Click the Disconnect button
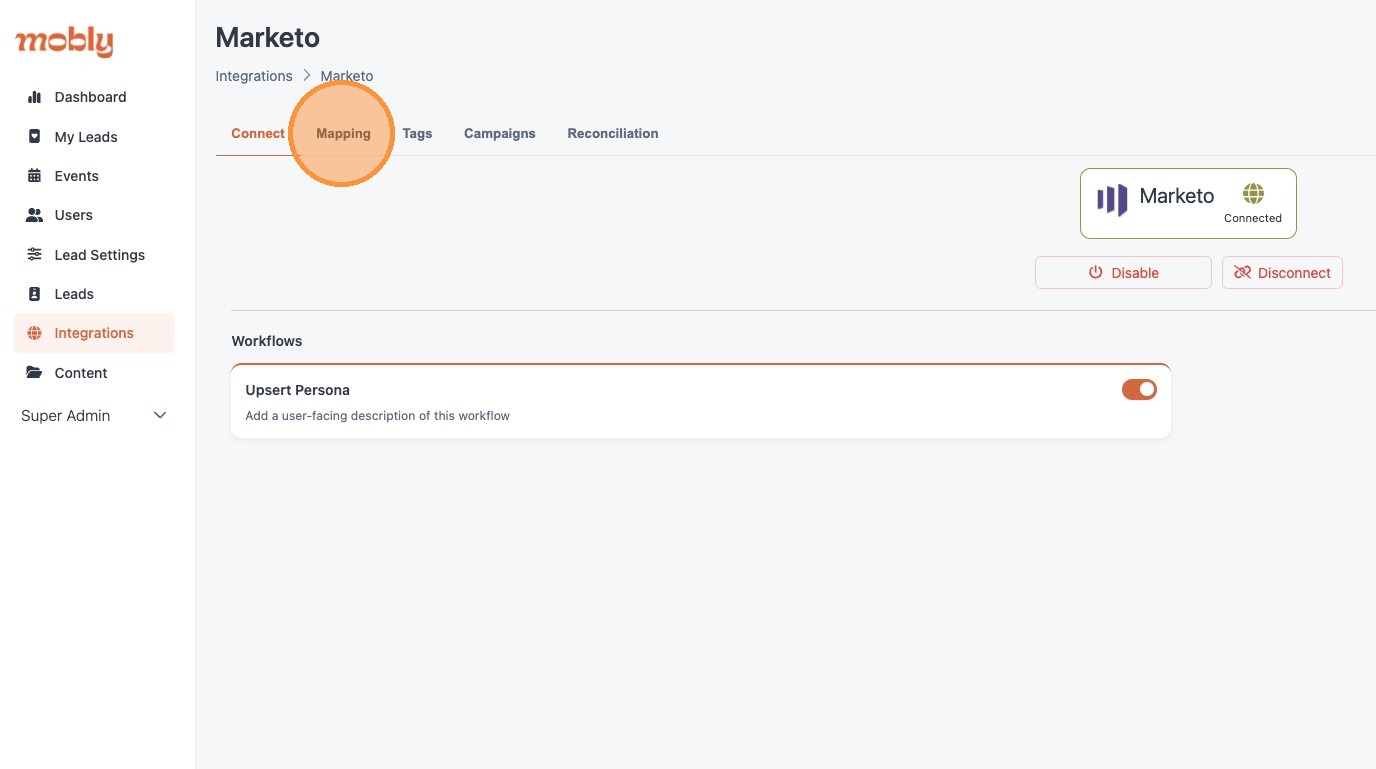The height and width of the screenshot is (769, 1376). [1282, 273]
